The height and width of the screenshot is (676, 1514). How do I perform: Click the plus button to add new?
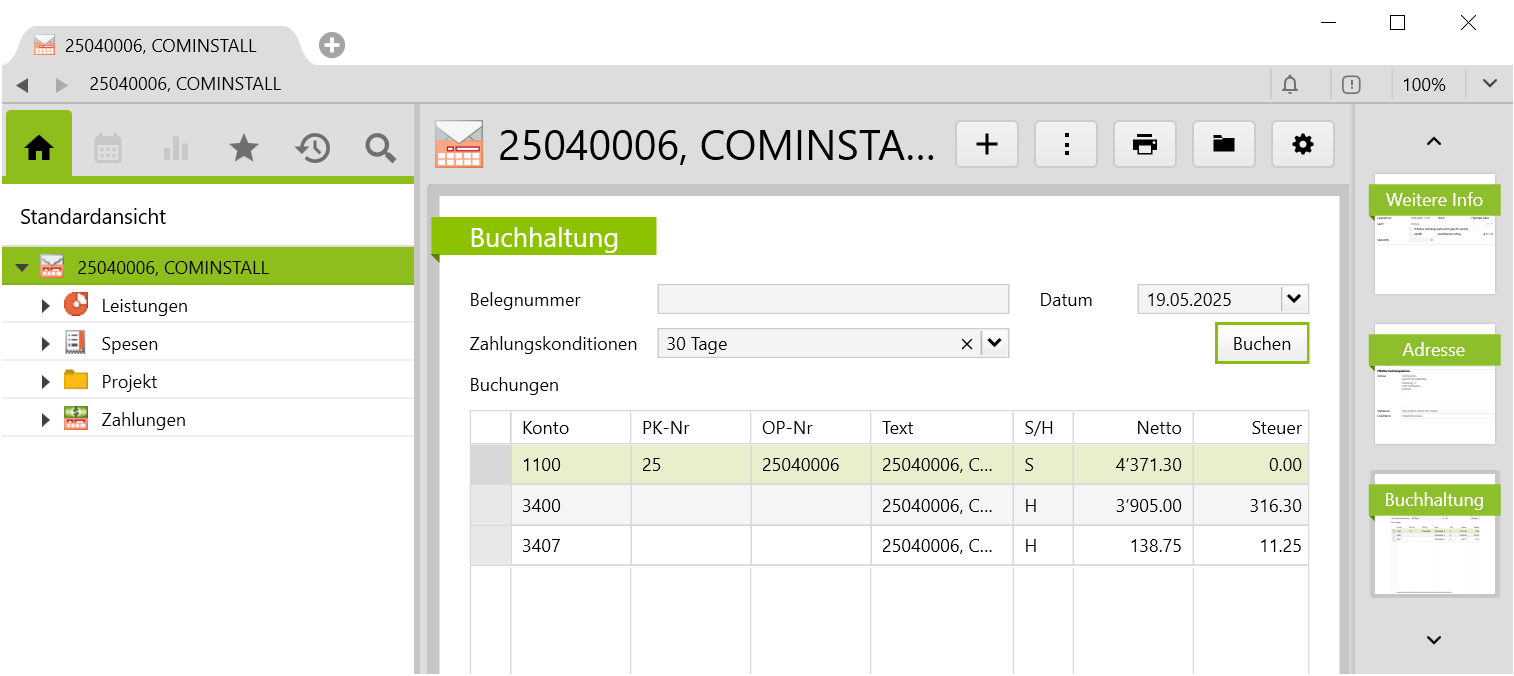pos(986,145)
